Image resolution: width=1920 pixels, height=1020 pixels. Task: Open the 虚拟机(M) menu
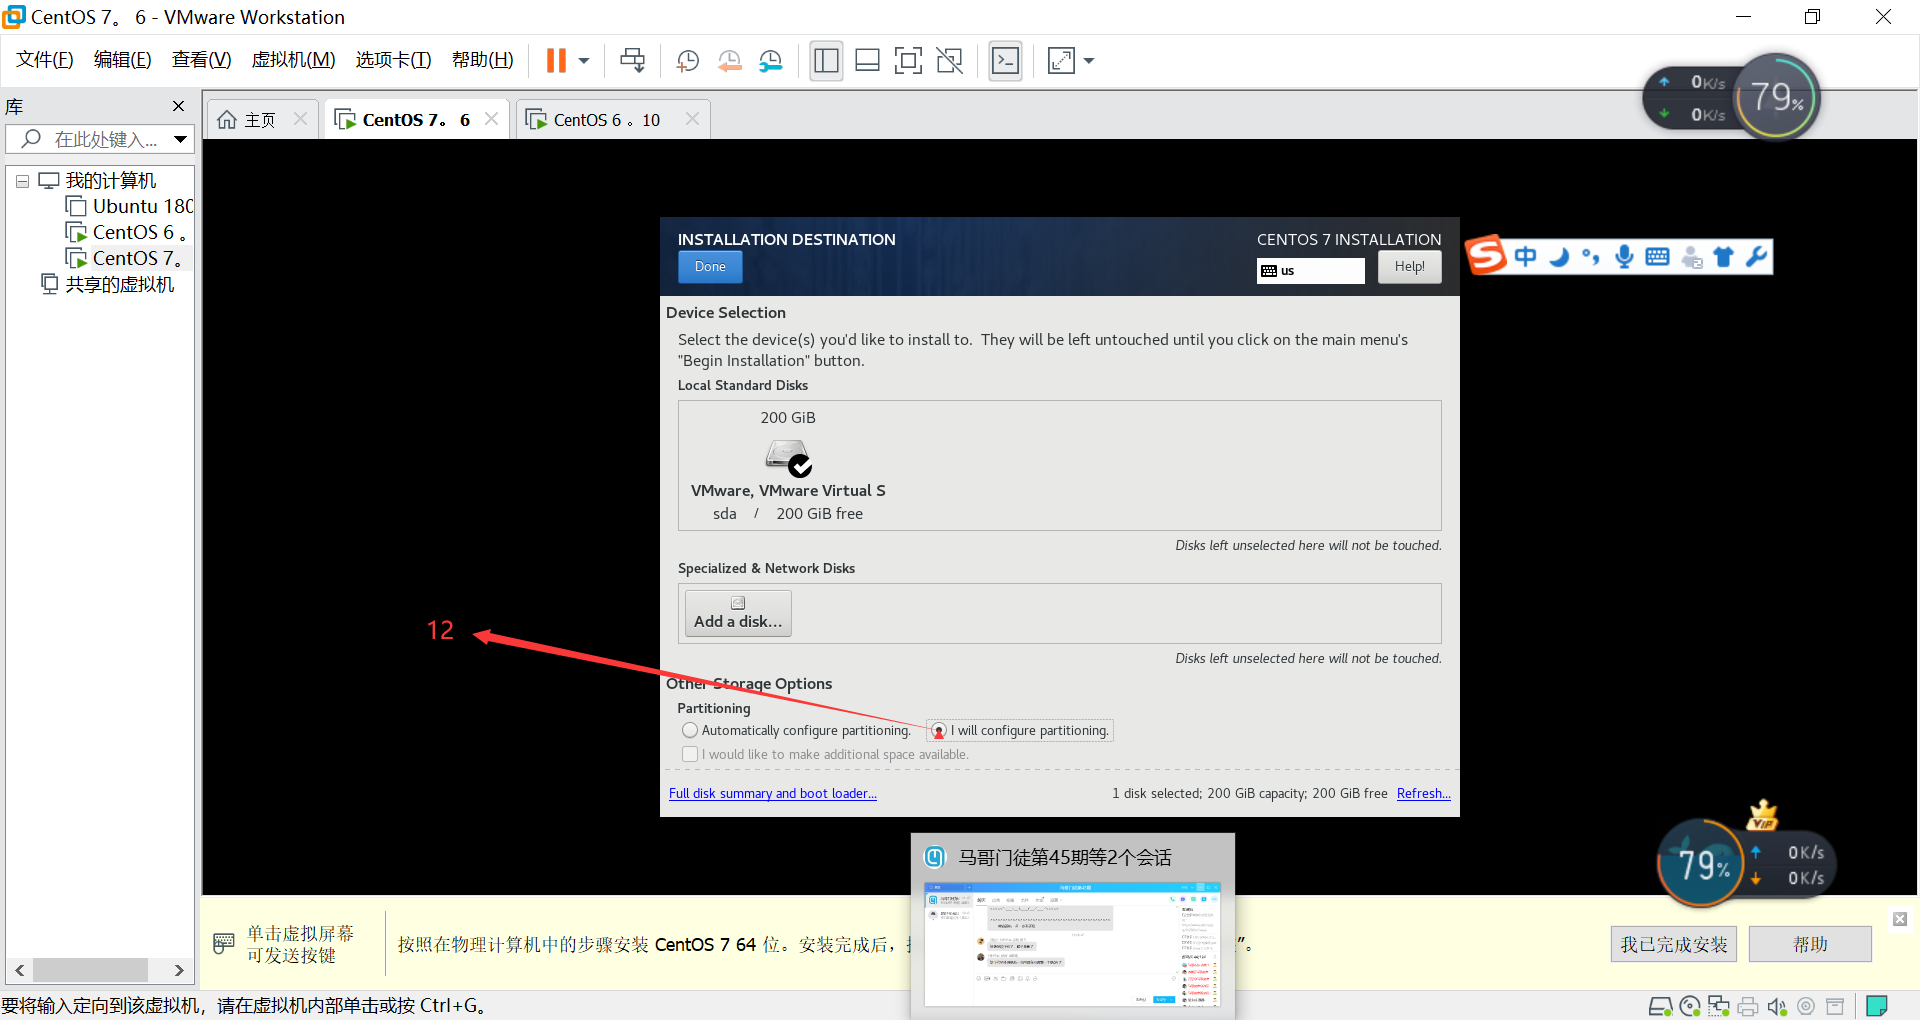(293, 60)
